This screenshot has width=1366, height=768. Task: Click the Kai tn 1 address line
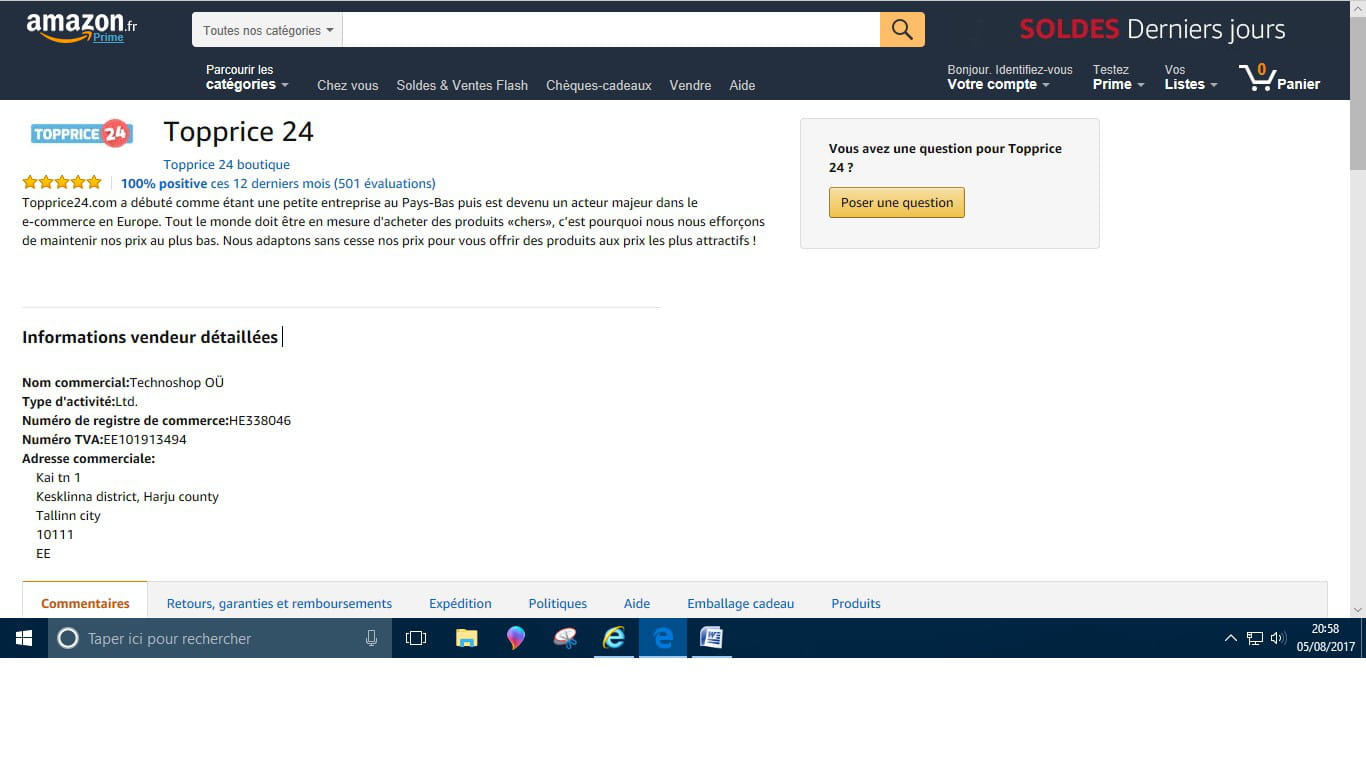(58, 477)
